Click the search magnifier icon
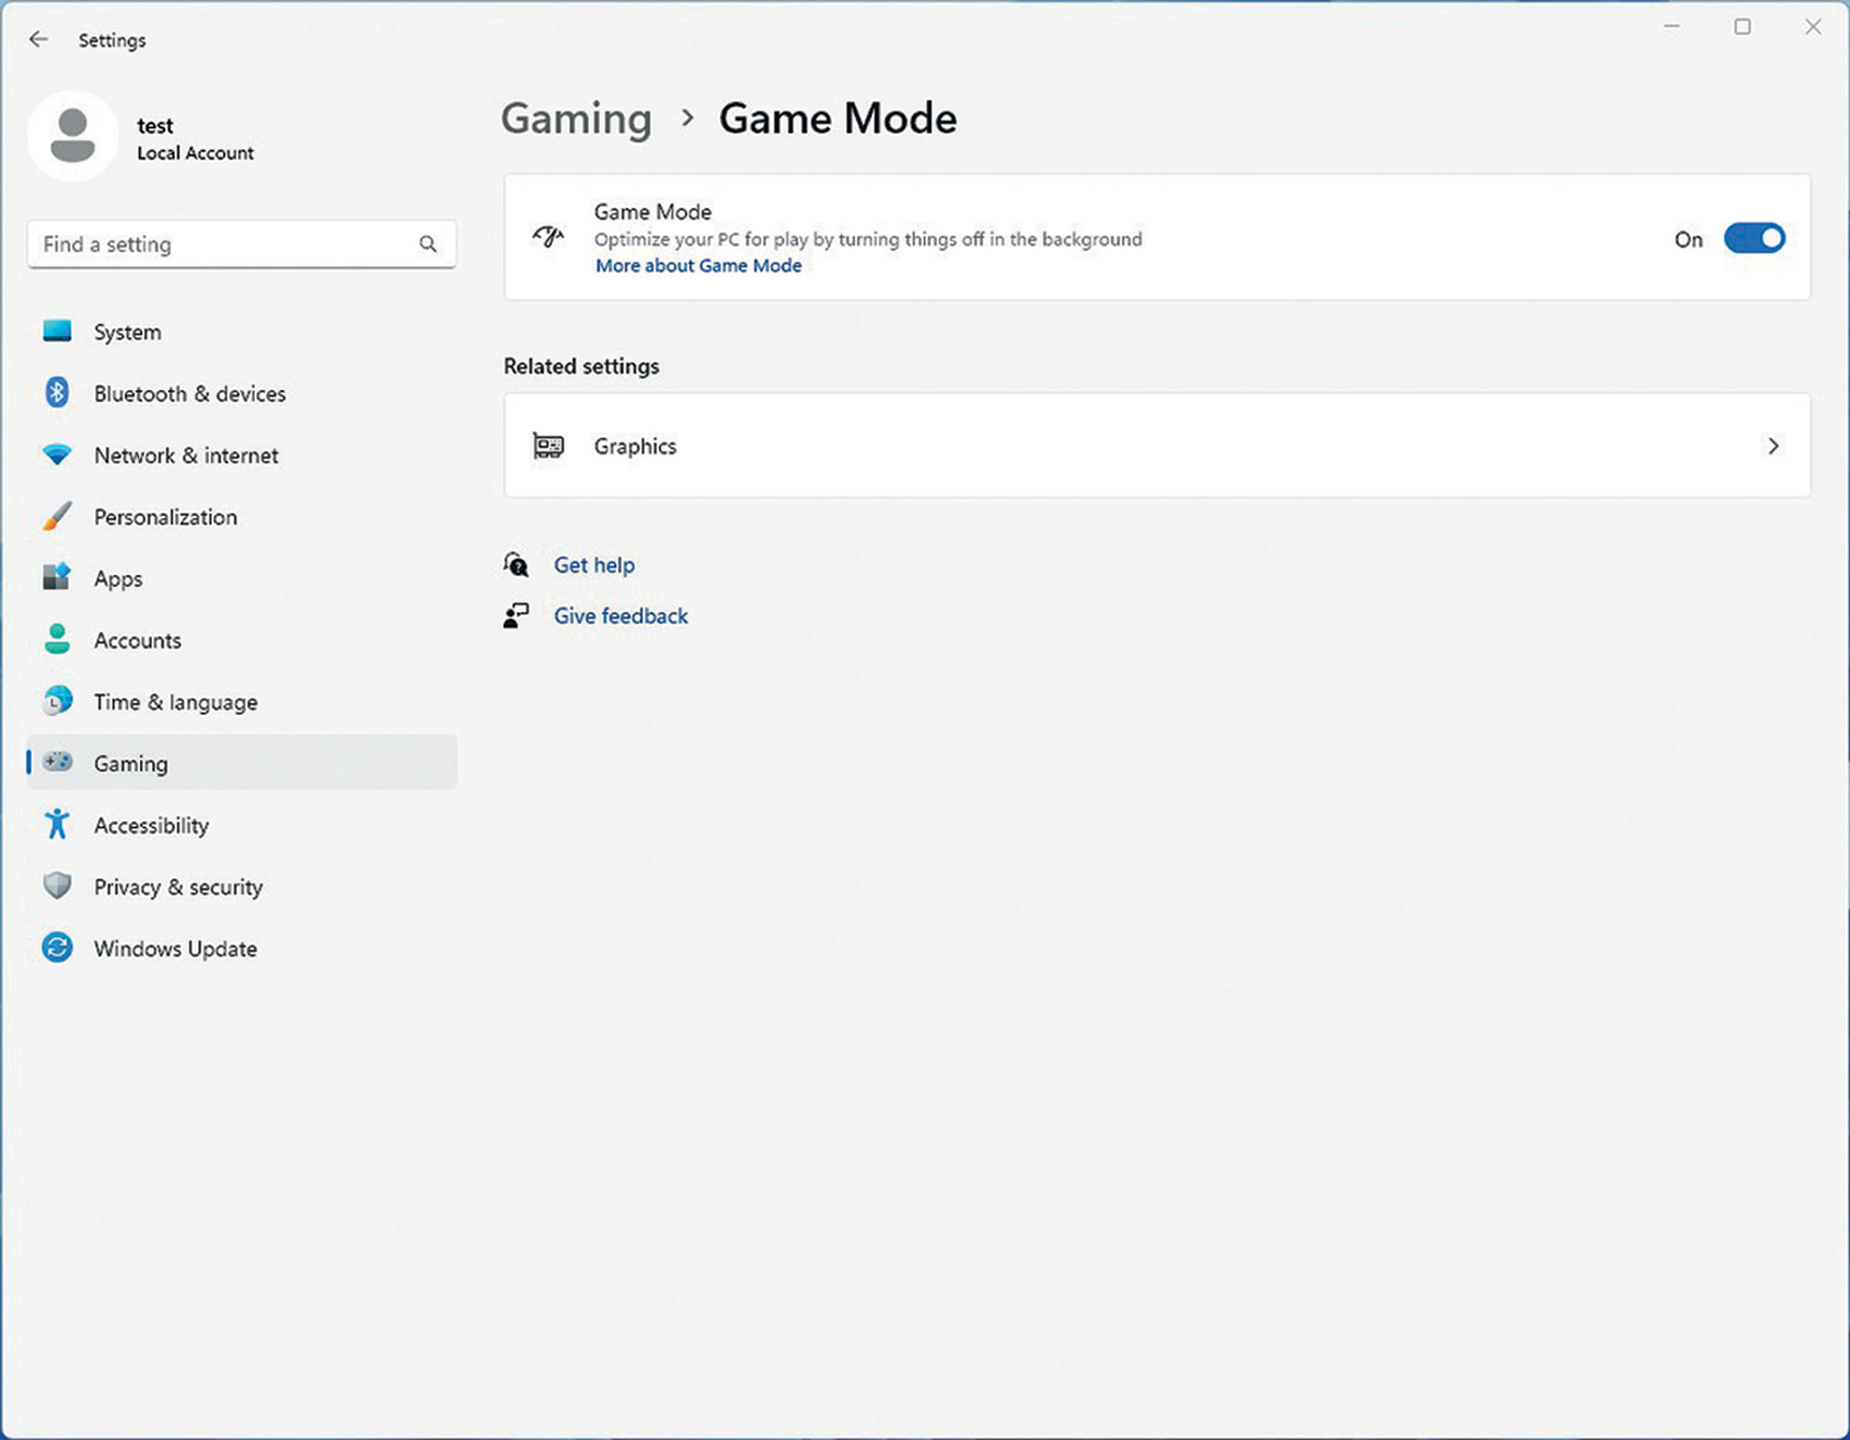This screenshot has height=1440, width=1850. click(428, 244)
